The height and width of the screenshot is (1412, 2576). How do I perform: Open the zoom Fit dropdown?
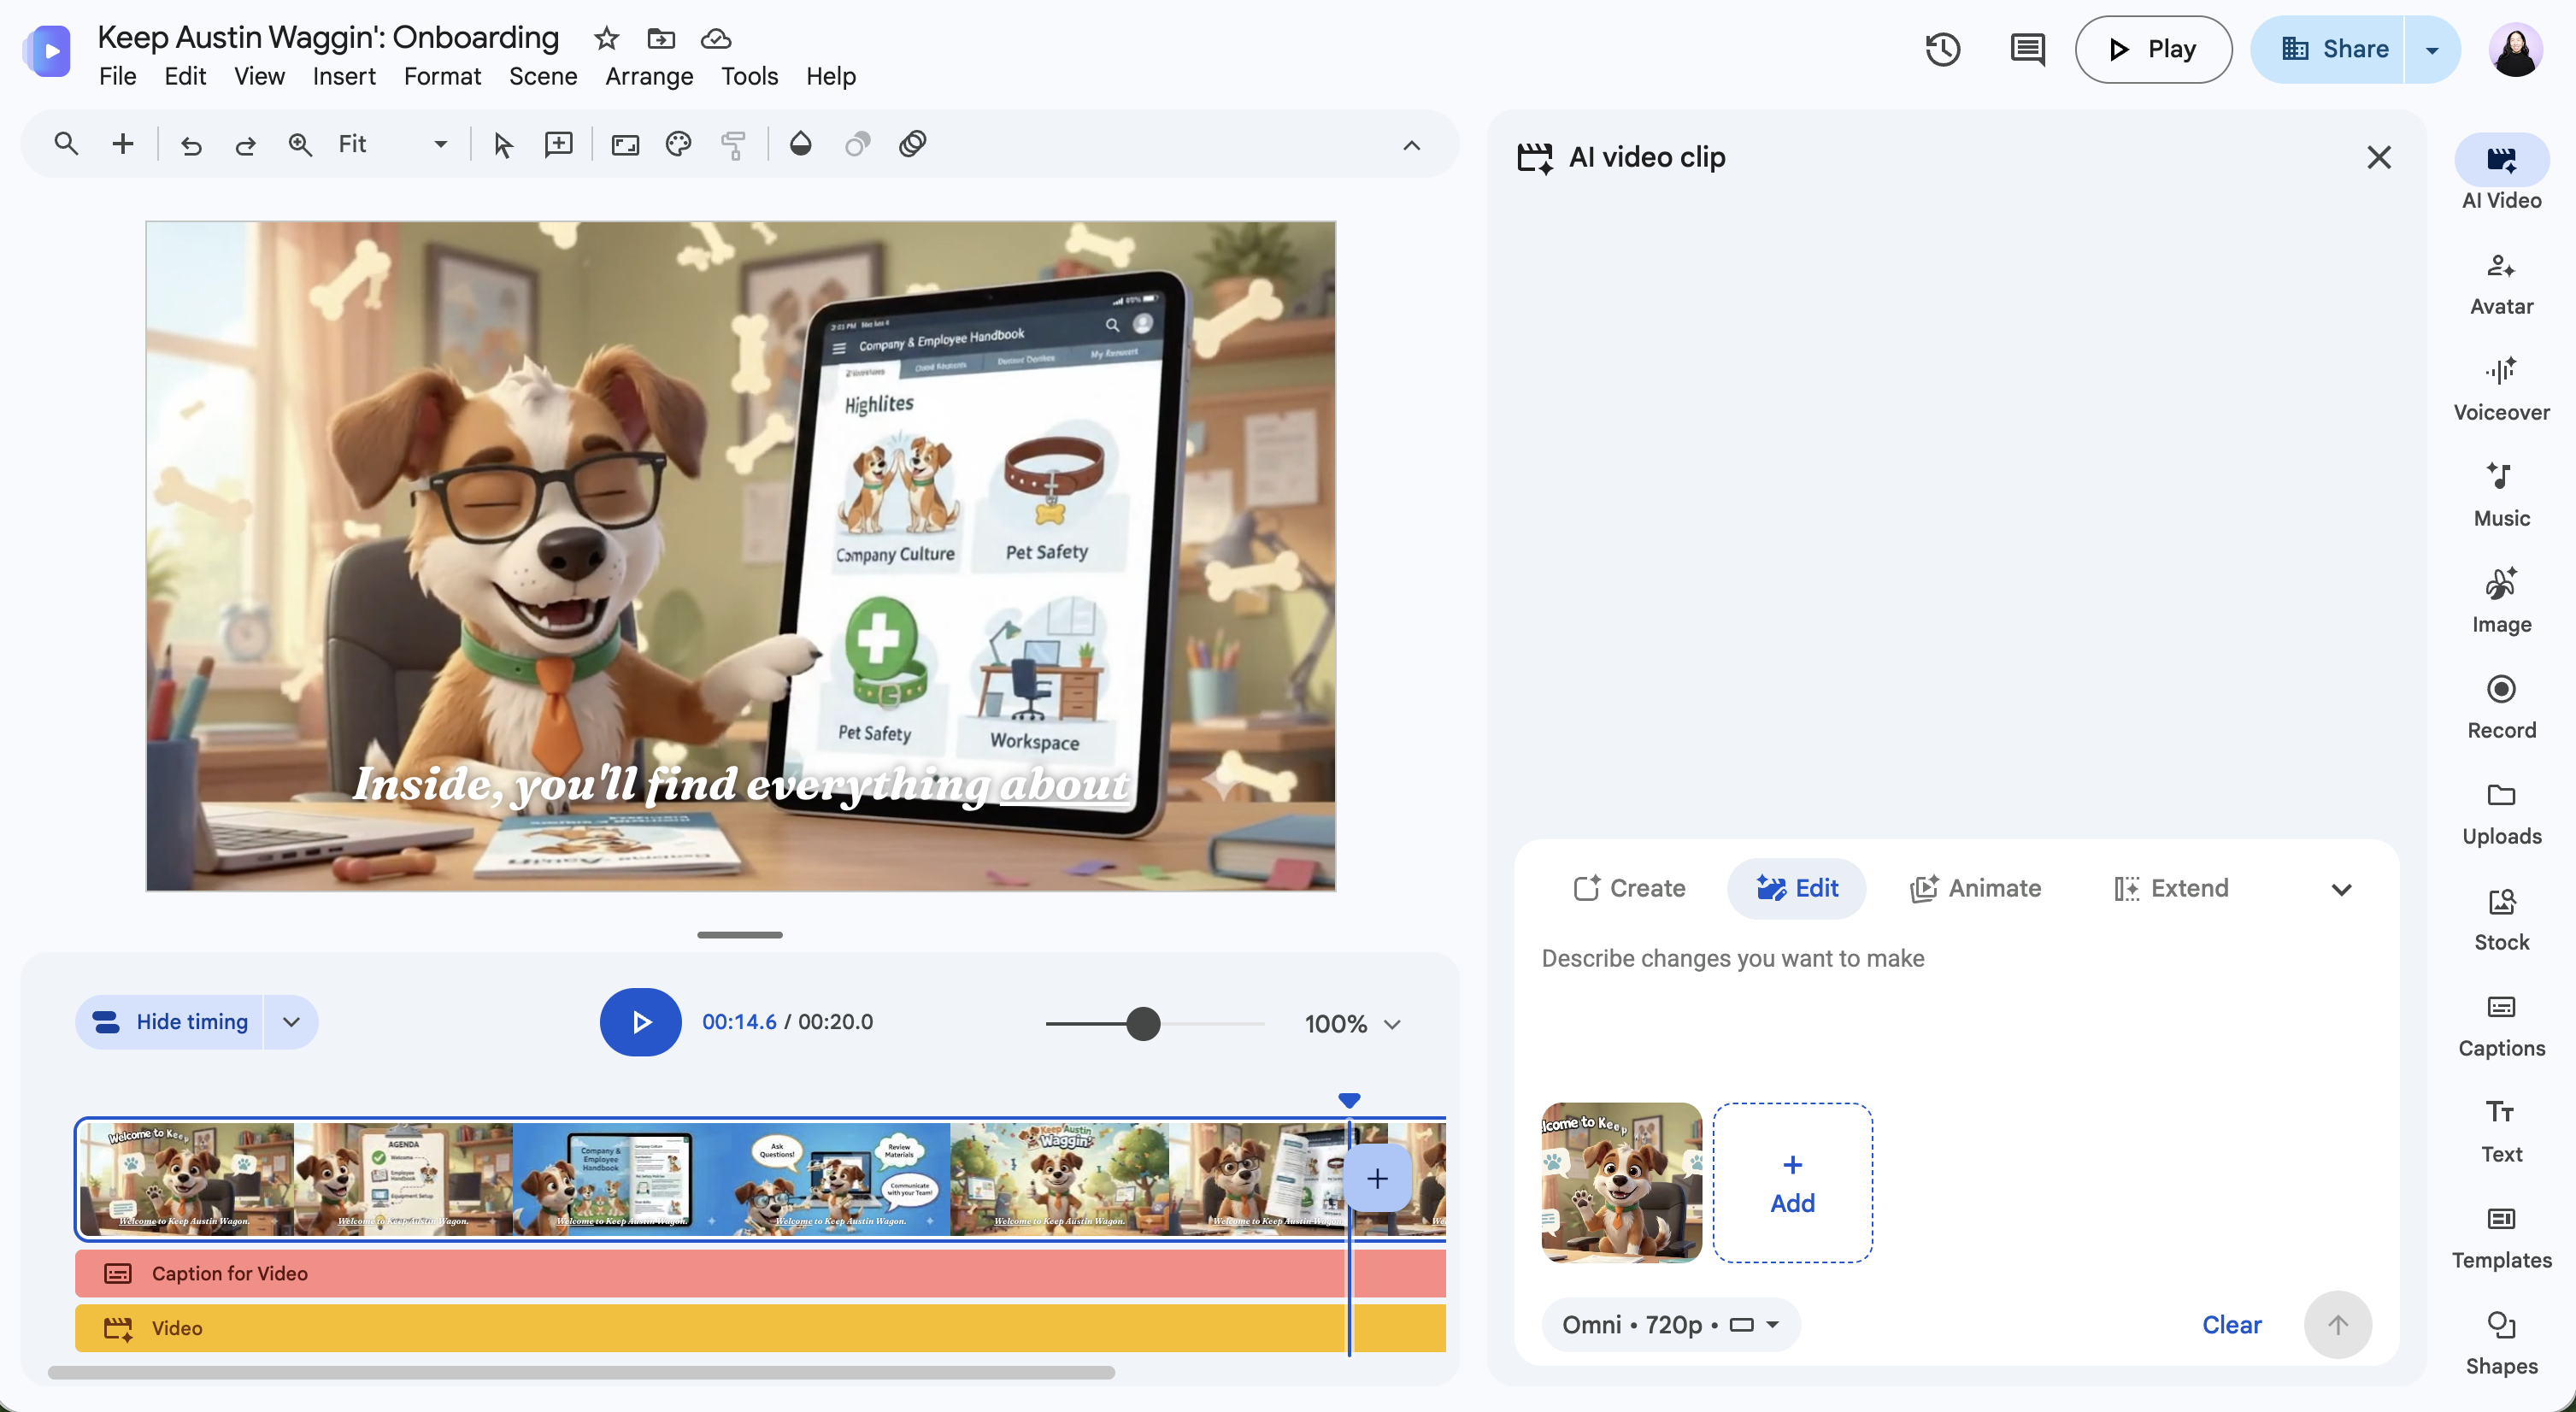[x=392, y=145]
